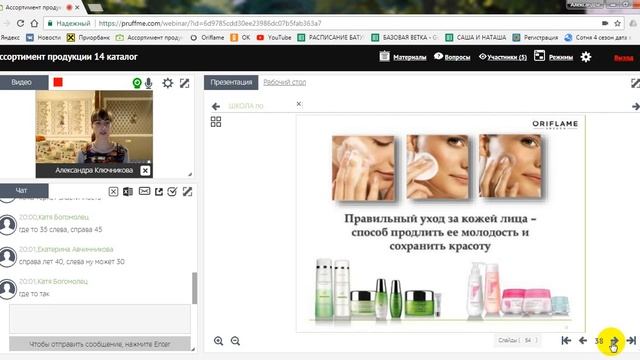Screen dimensions: 640x360
Task: Expand the chat panel to fullscreen
Action: point(187,191)
